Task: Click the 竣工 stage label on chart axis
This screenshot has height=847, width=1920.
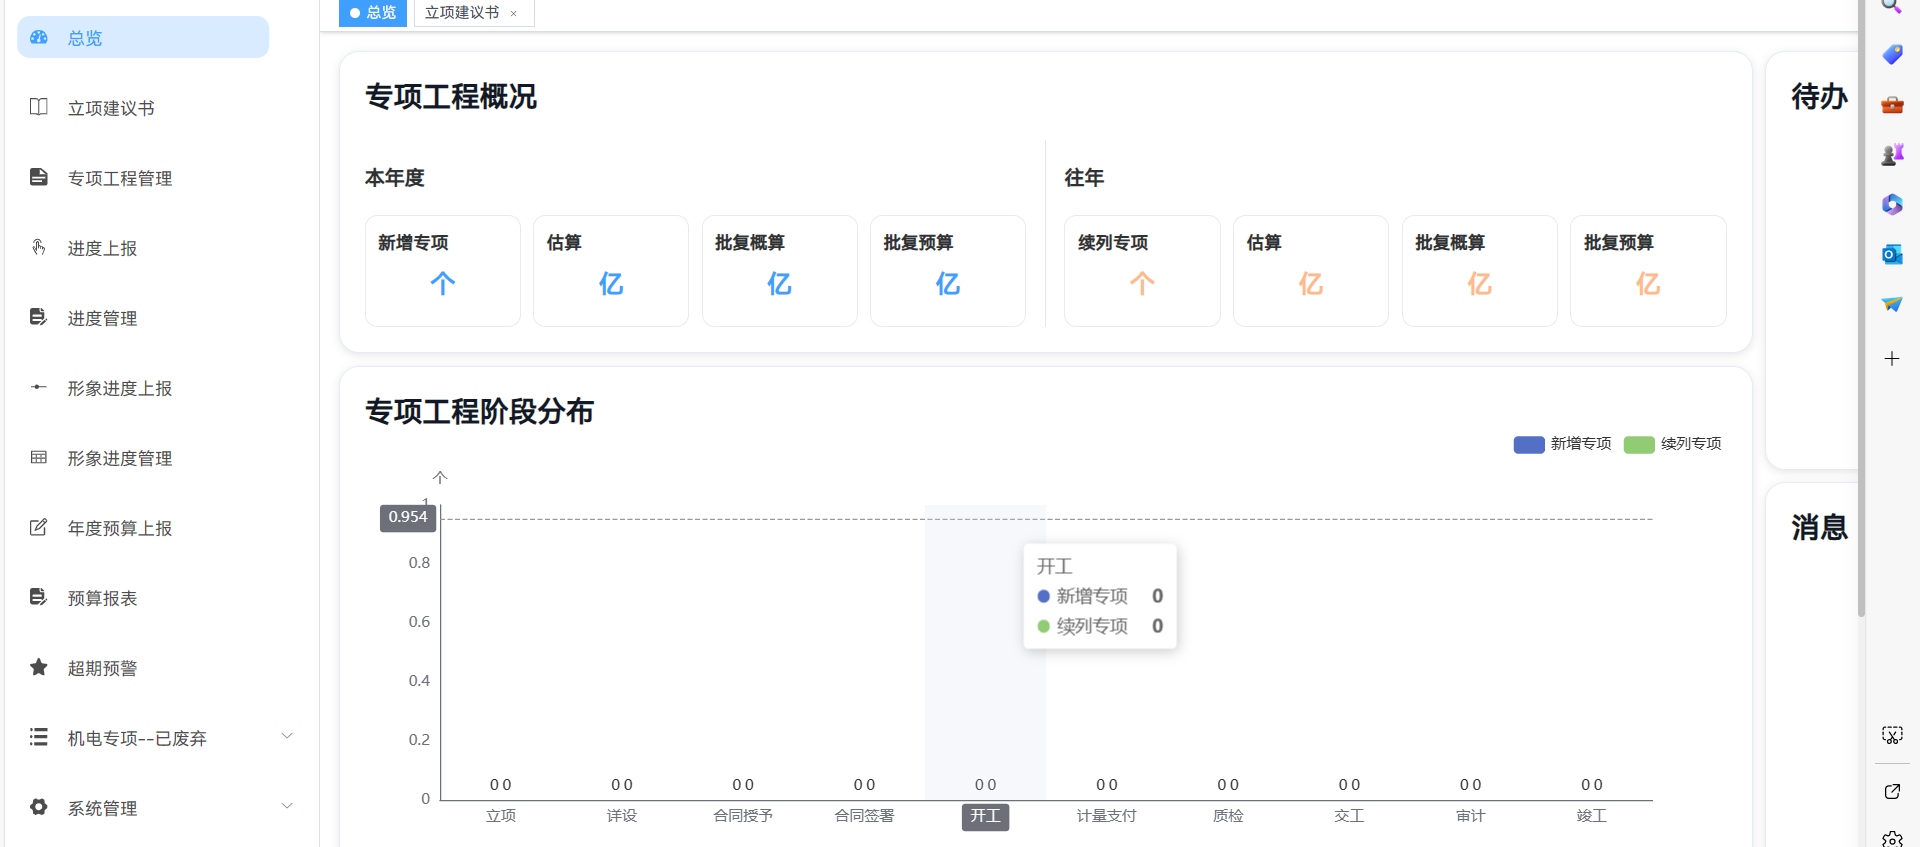Action: [x=1592, y=816]
